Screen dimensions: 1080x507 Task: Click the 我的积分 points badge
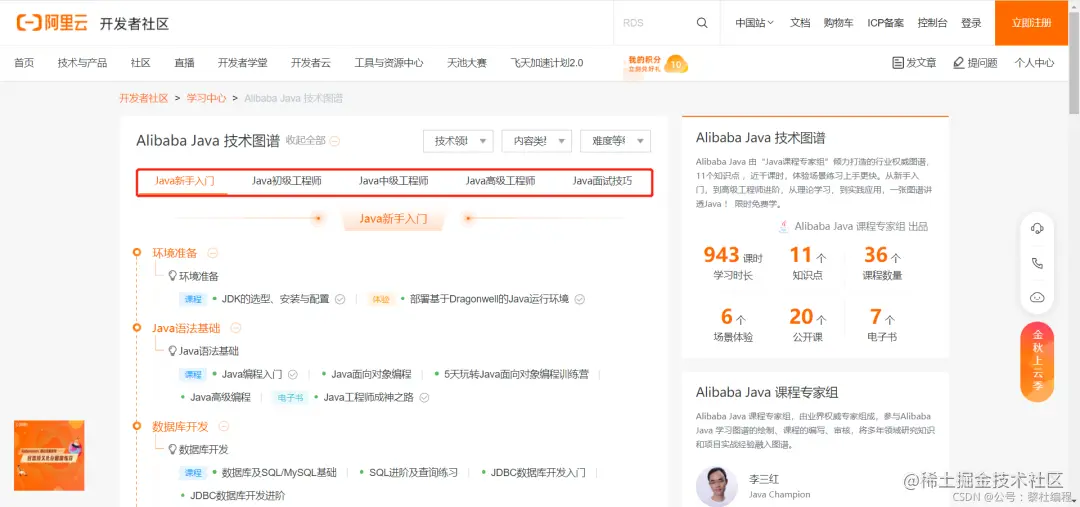(x=656, y=64)
